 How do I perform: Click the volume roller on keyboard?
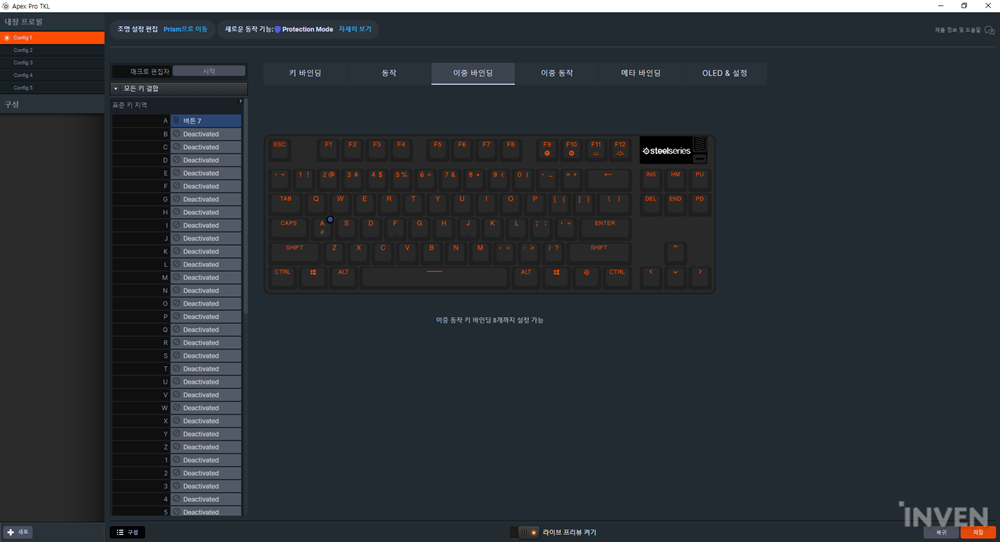coord(700,145)
